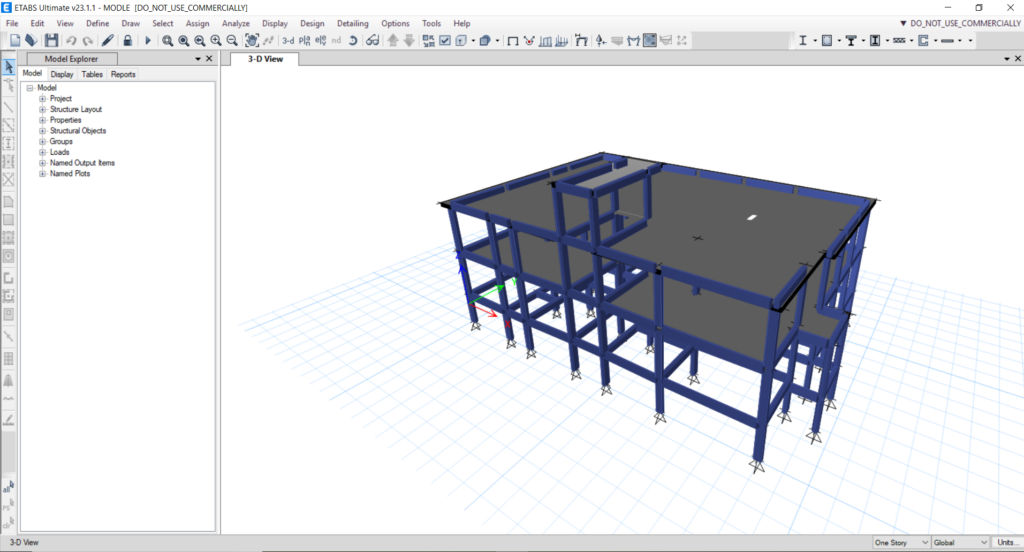
Task: Close the Model Explorer panel
Action: pyautogui.click(x=209, y=59)
